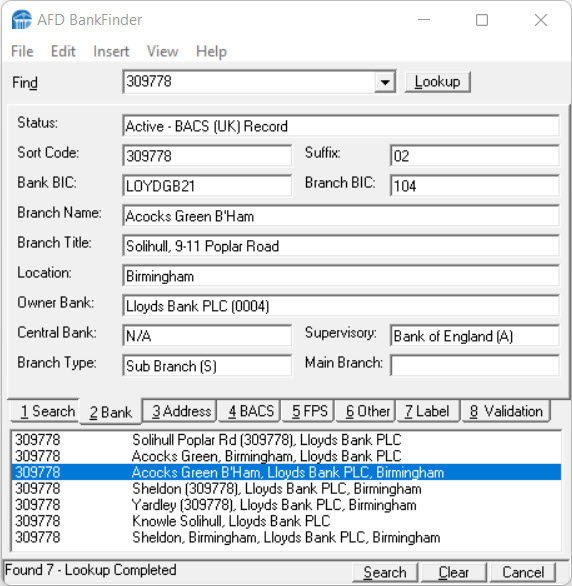
Task: Click the Branch BIC field 104
Action: click(474, 186)
